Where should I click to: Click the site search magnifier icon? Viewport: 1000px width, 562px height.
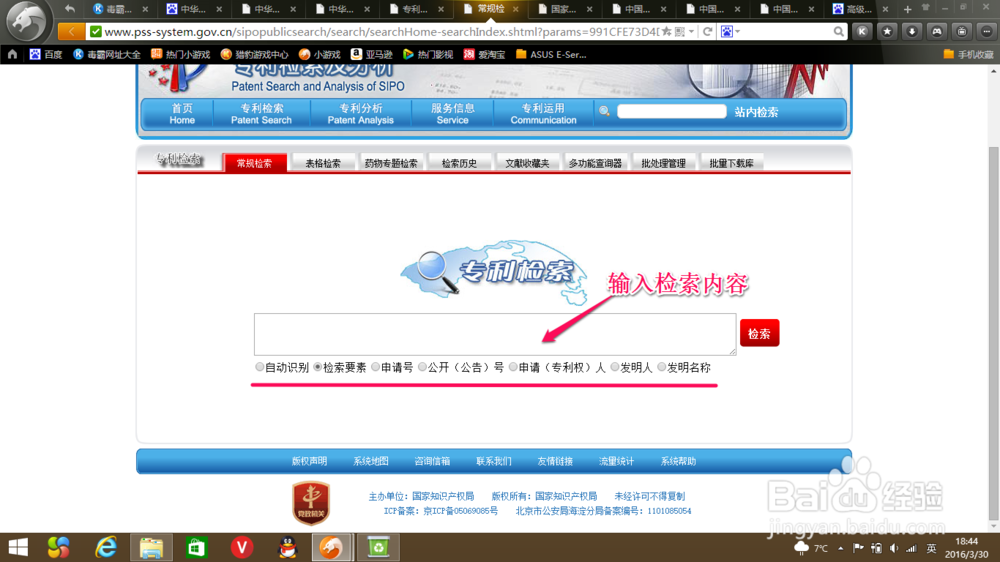point(604,112)
